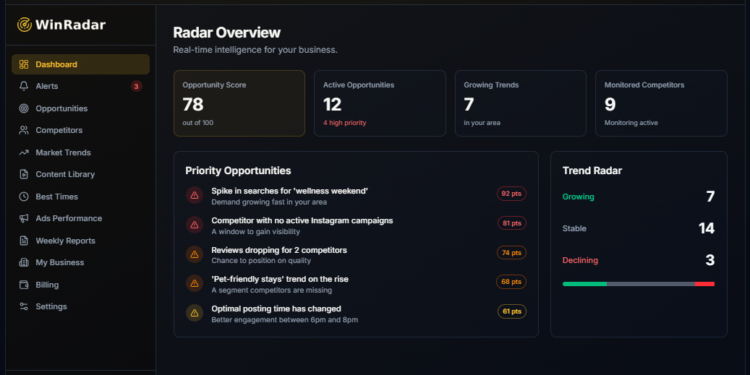Open the Best Times page
The height and width of the screenshot is (375, 750).
[80, 197]
